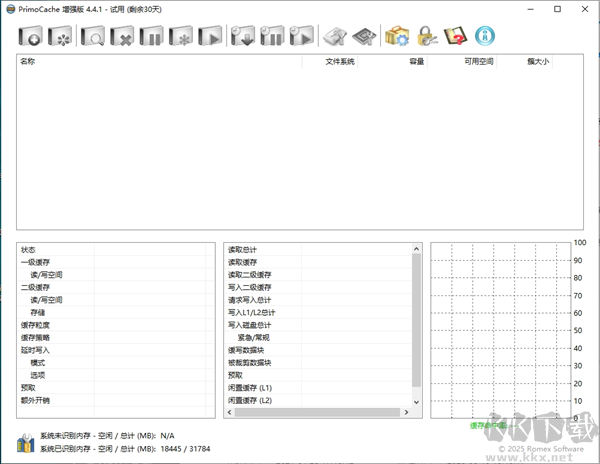Screen dimensions: 600x464
Task: Click the 容量 column header
Action: [416, 62]
